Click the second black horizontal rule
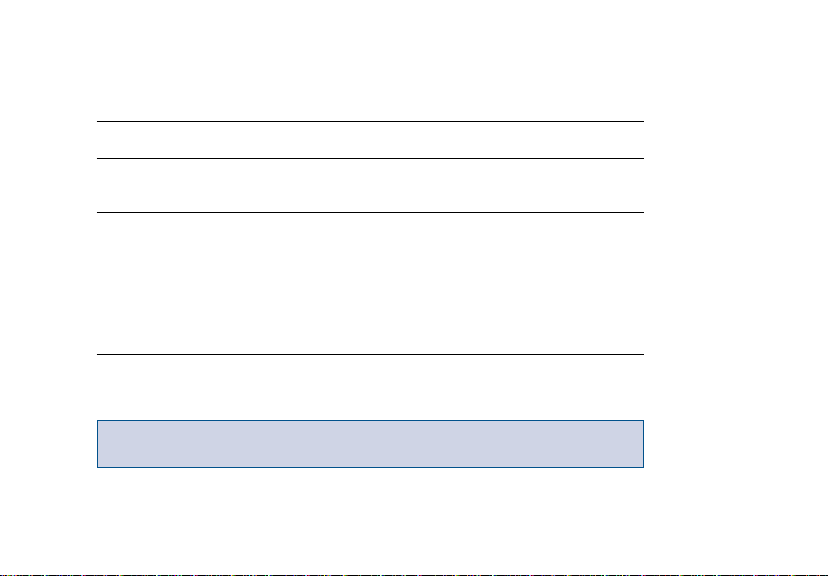The height and width of the screenshot is (576, 828). pyautogui.click(x=370, y=158)
